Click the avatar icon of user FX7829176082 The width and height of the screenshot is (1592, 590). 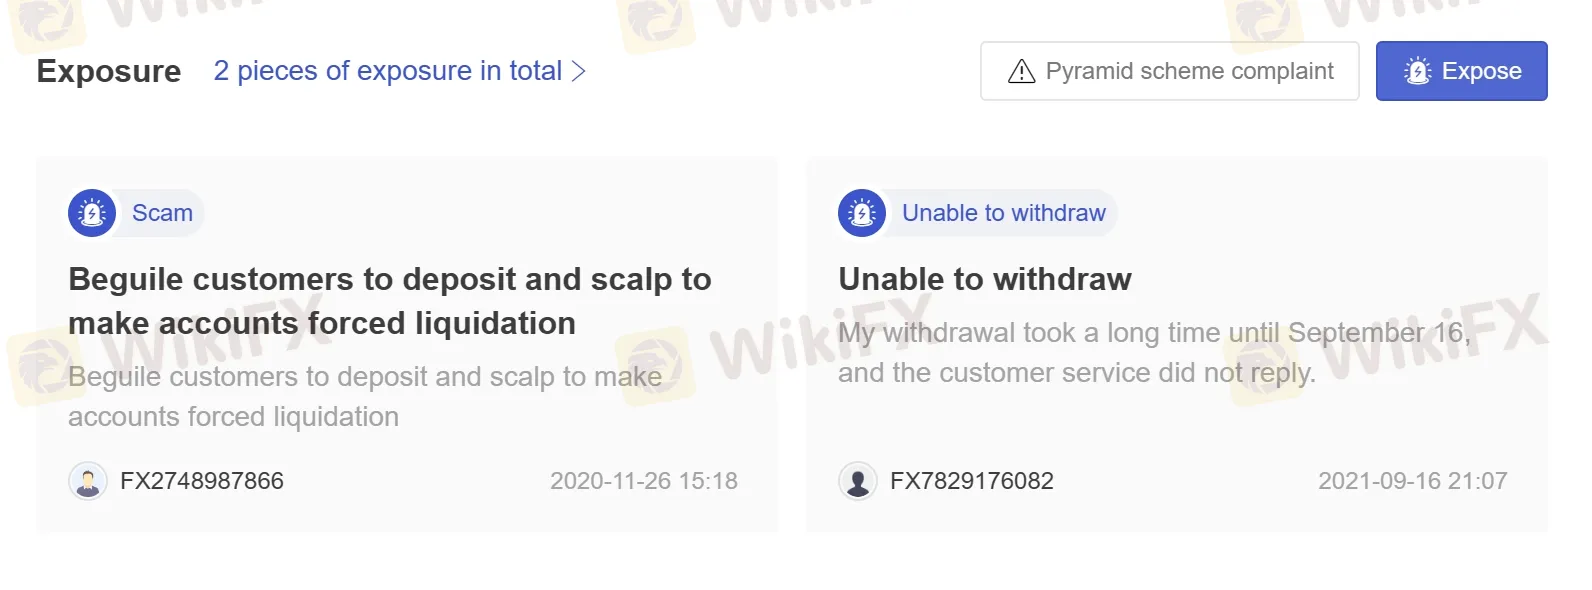click(x=858, y=480)
